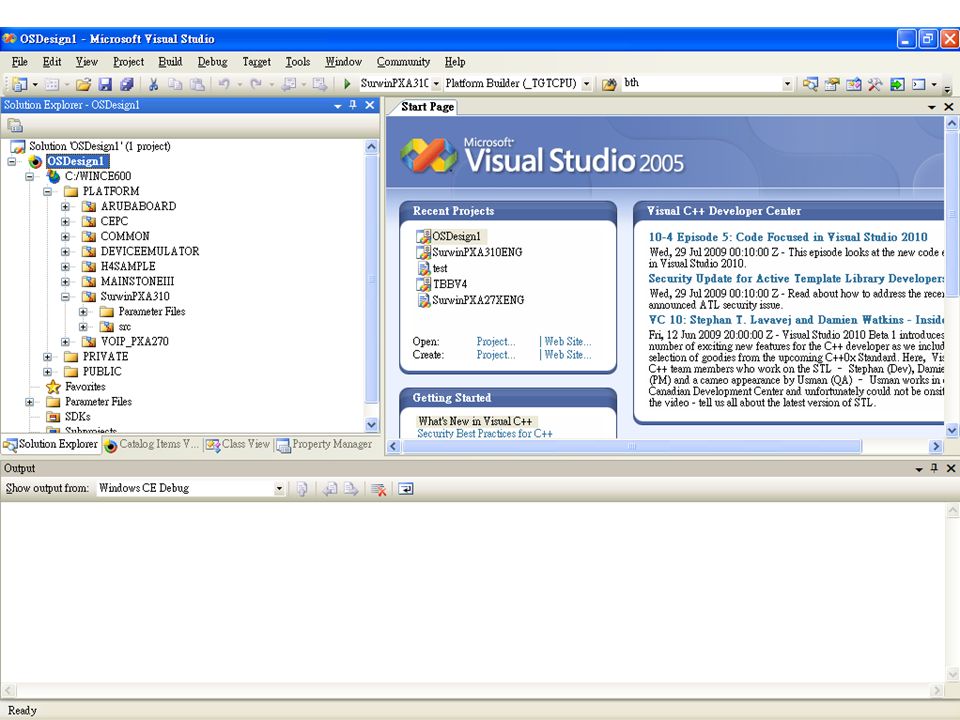
Task: Switch to the Property Manager tab
Action: [x=324, y=444]
